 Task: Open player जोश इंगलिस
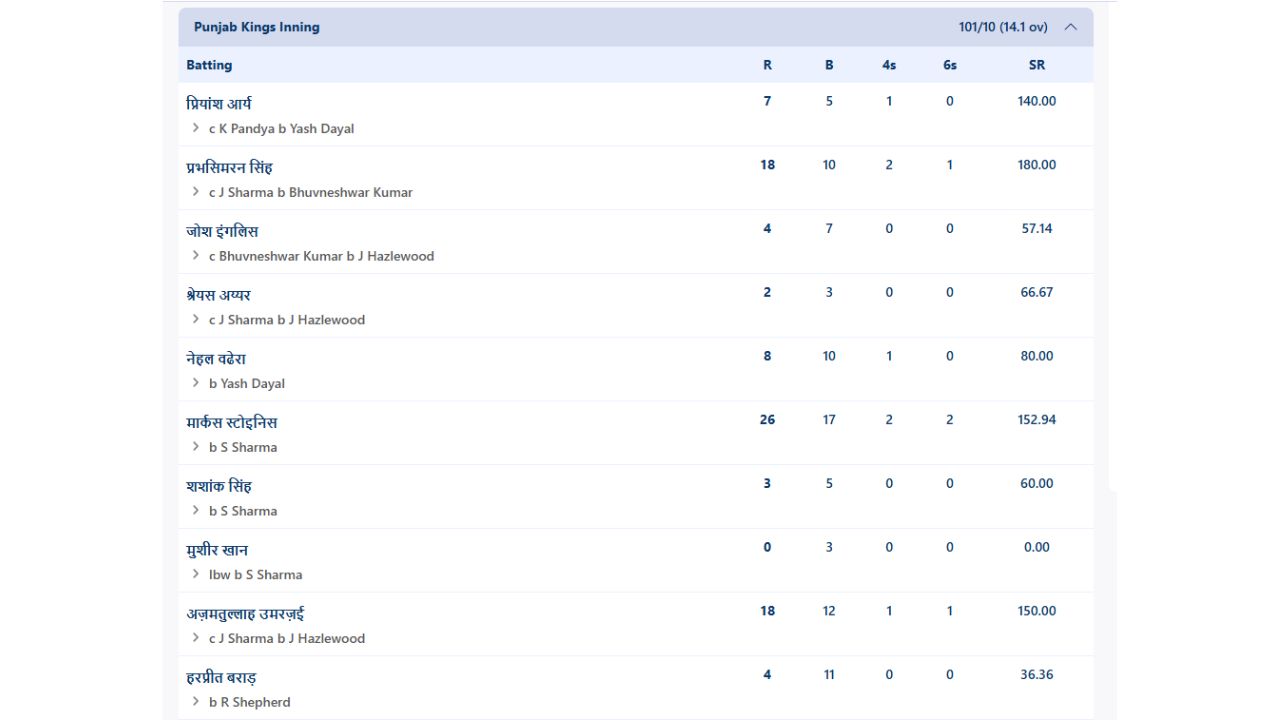tap(222, 231)
